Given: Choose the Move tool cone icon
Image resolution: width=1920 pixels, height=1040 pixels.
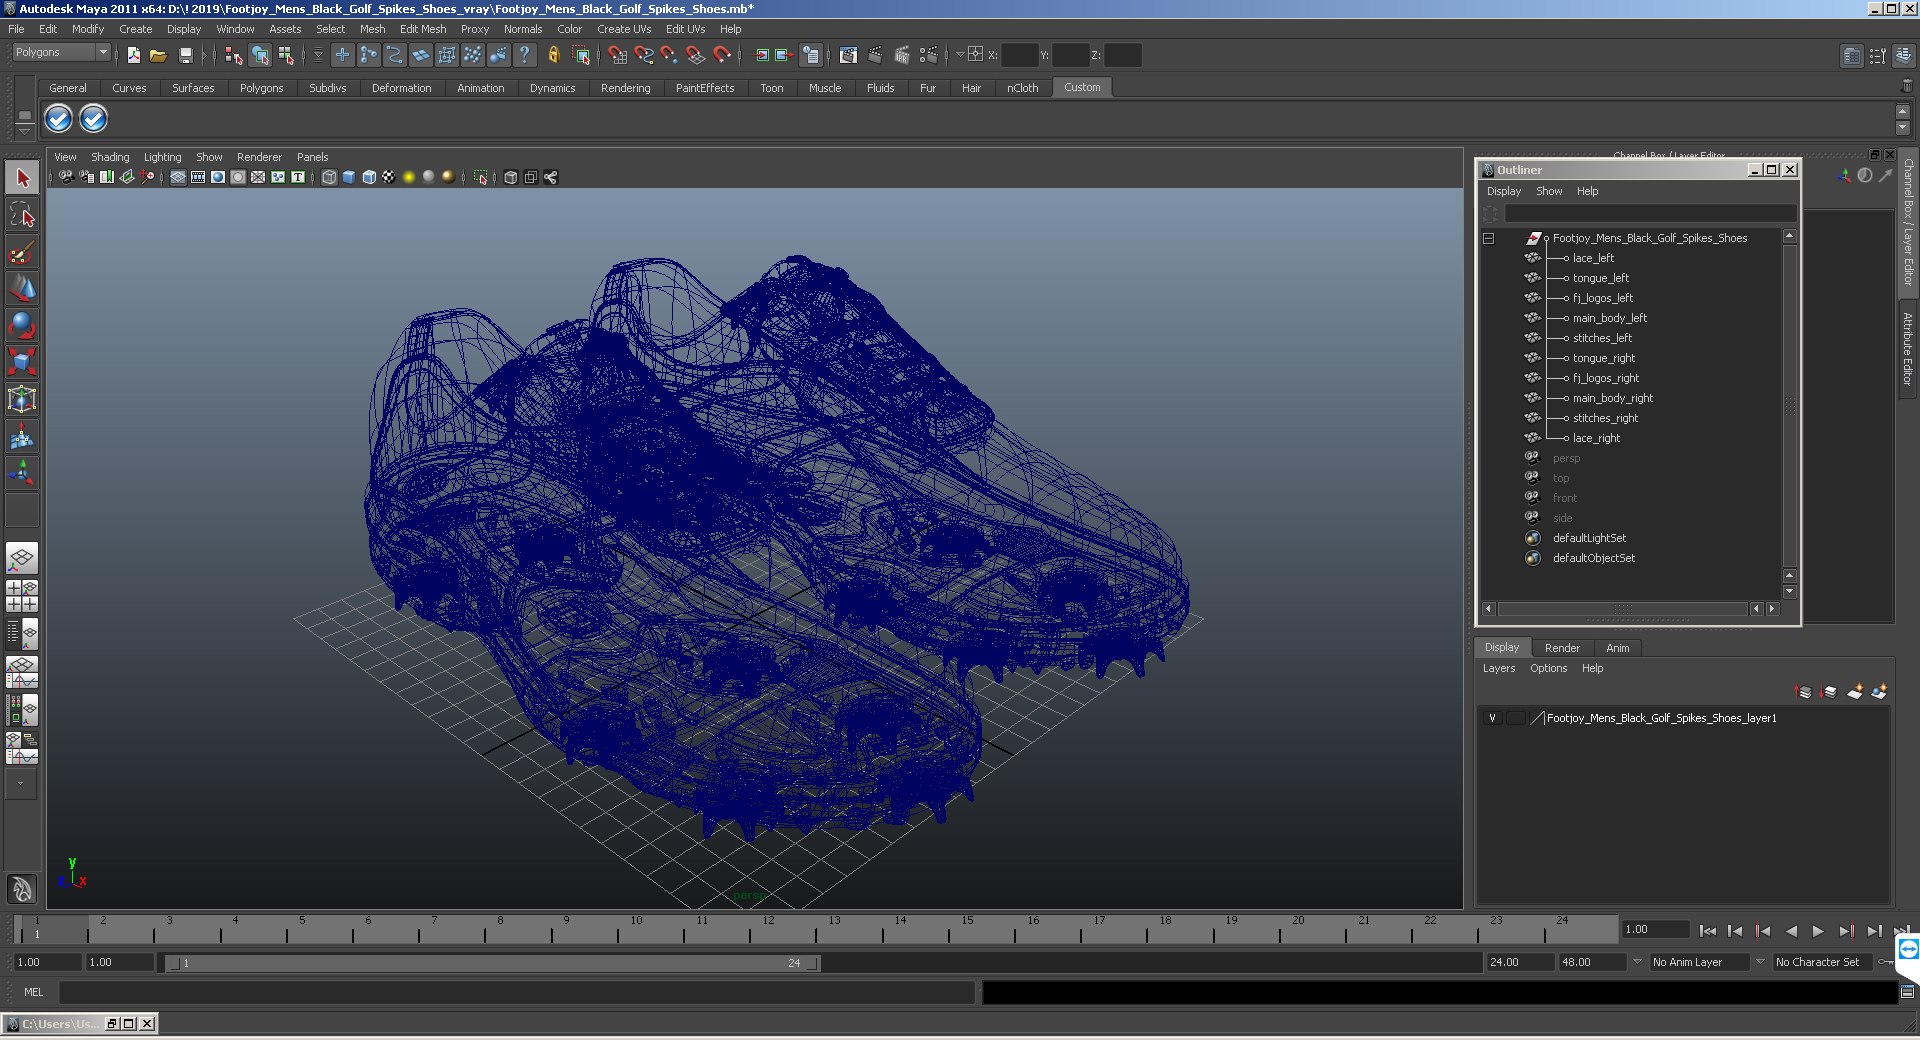Looking at the screenshot, I should click(x=22, y=289).
